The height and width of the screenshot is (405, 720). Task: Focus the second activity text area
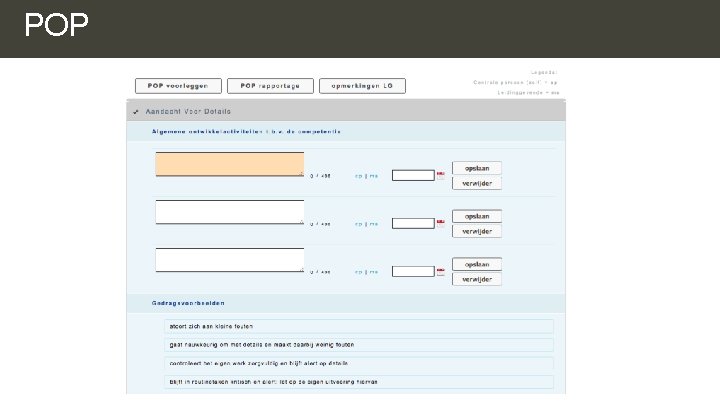tap(230, 212)
